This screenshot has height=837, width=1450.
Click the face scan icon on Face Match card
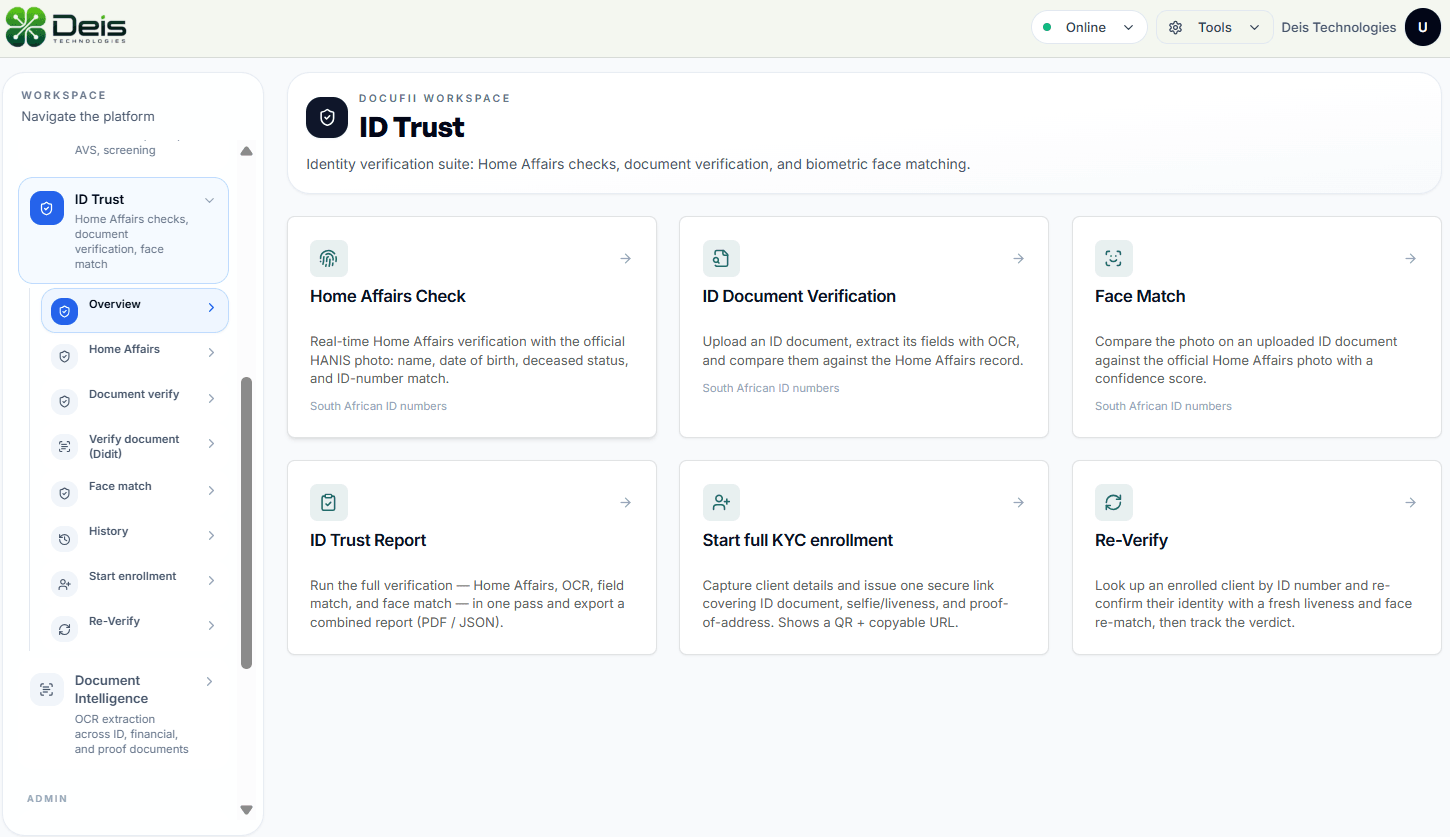(1113, 258)
